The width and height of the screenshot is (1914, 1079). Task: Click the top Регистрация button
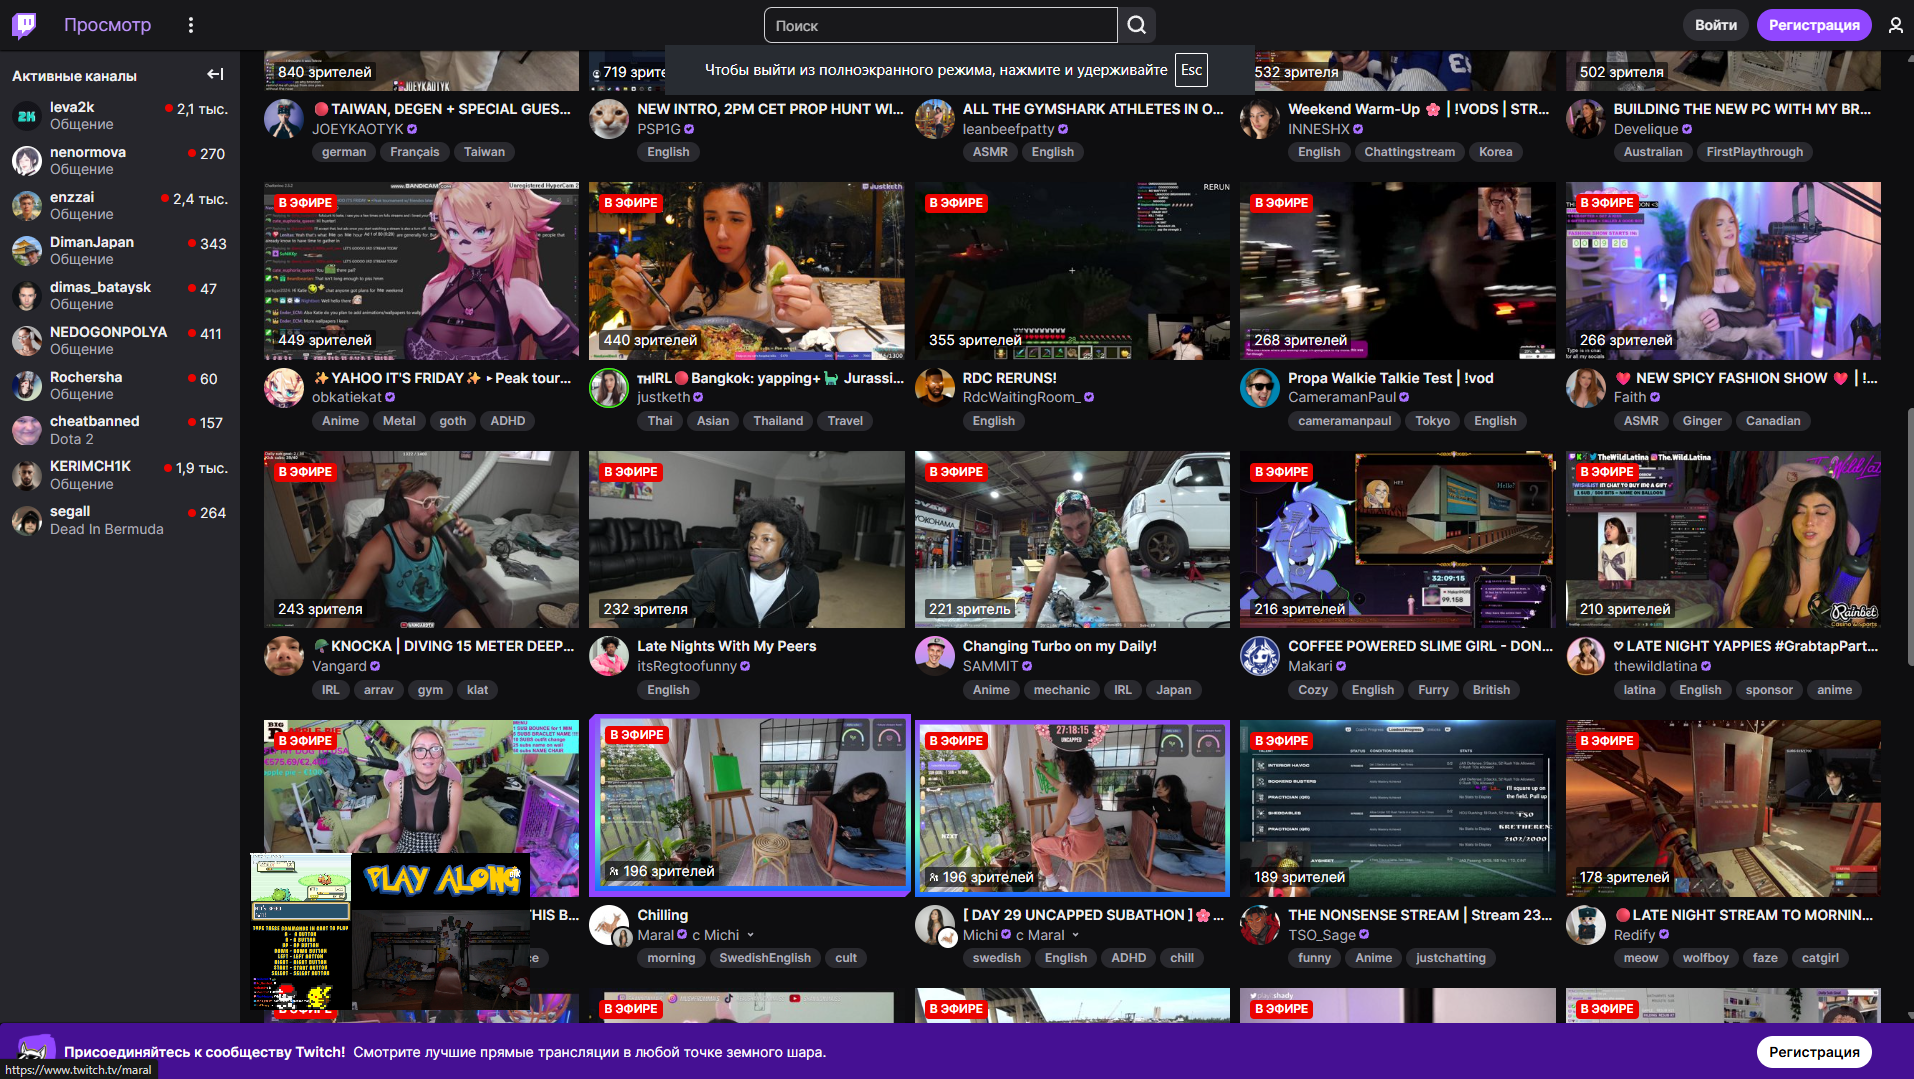[x=1814, y=25]
